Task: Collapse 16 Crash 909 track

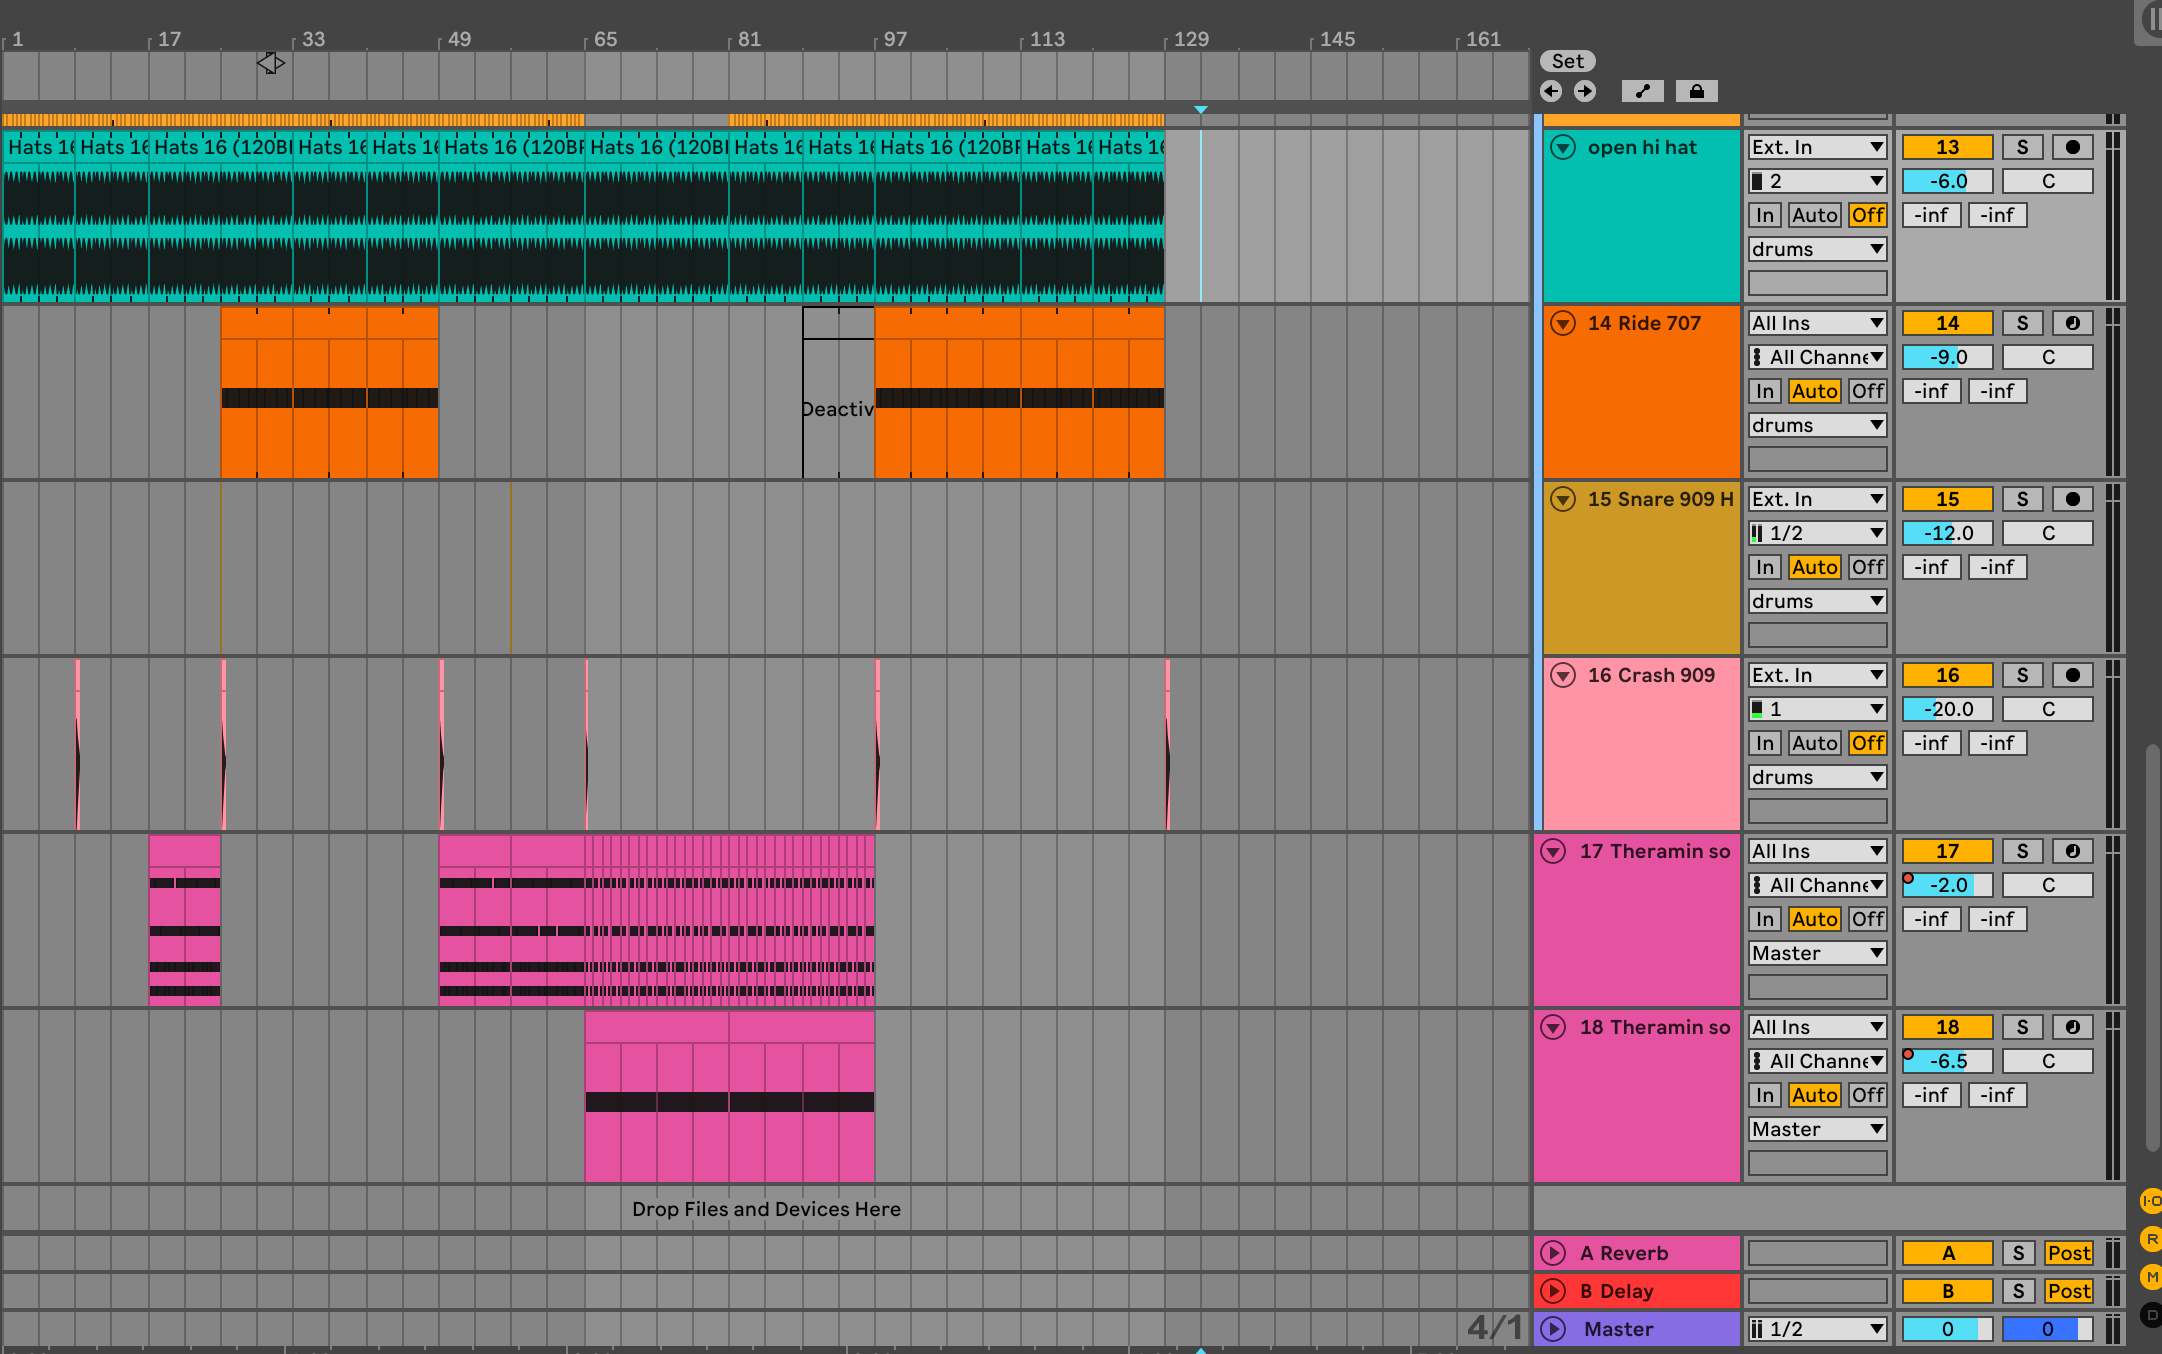Action: (x=1562, y=675)
